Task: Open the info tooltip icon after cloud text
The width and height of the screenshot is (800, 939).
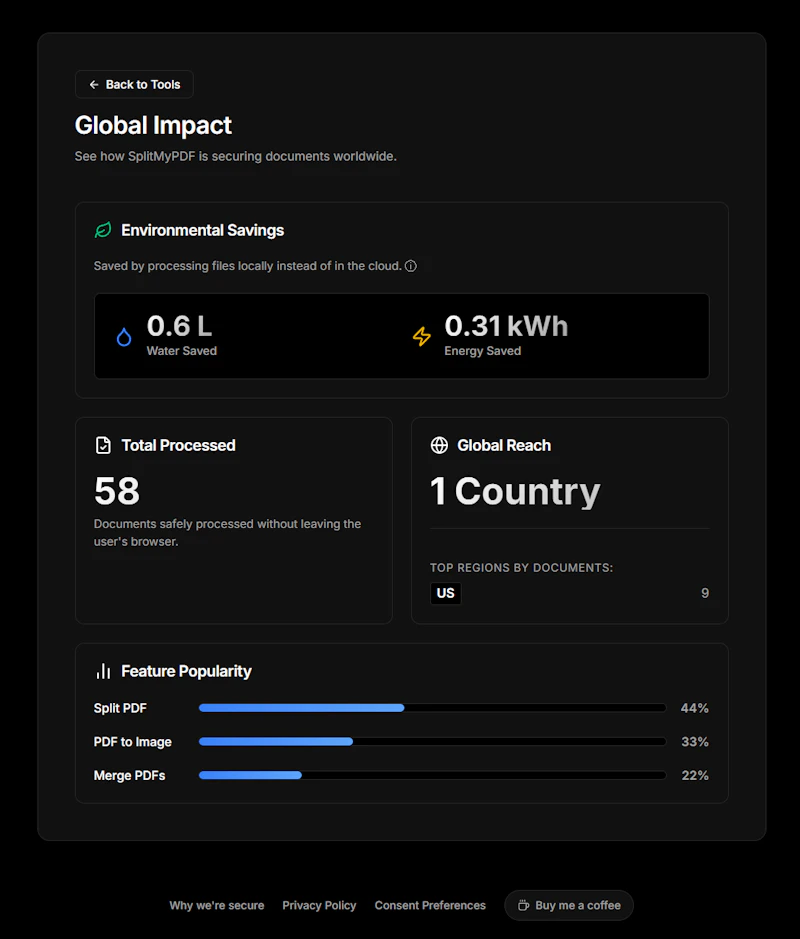Action: click(x=411, y=266)
